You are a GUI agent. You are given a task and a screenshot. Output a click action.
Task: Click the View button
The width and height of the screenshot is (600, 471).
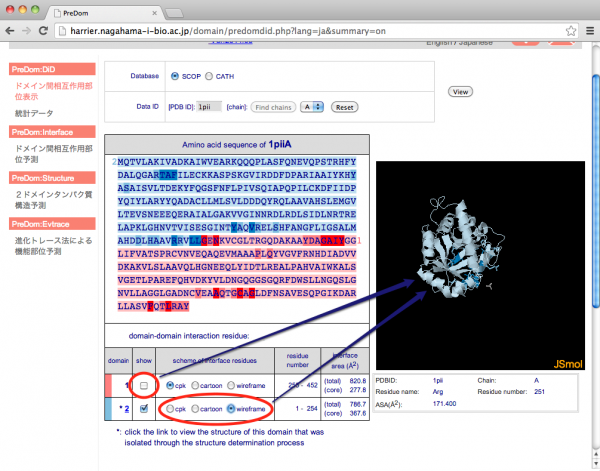(460, 91)
